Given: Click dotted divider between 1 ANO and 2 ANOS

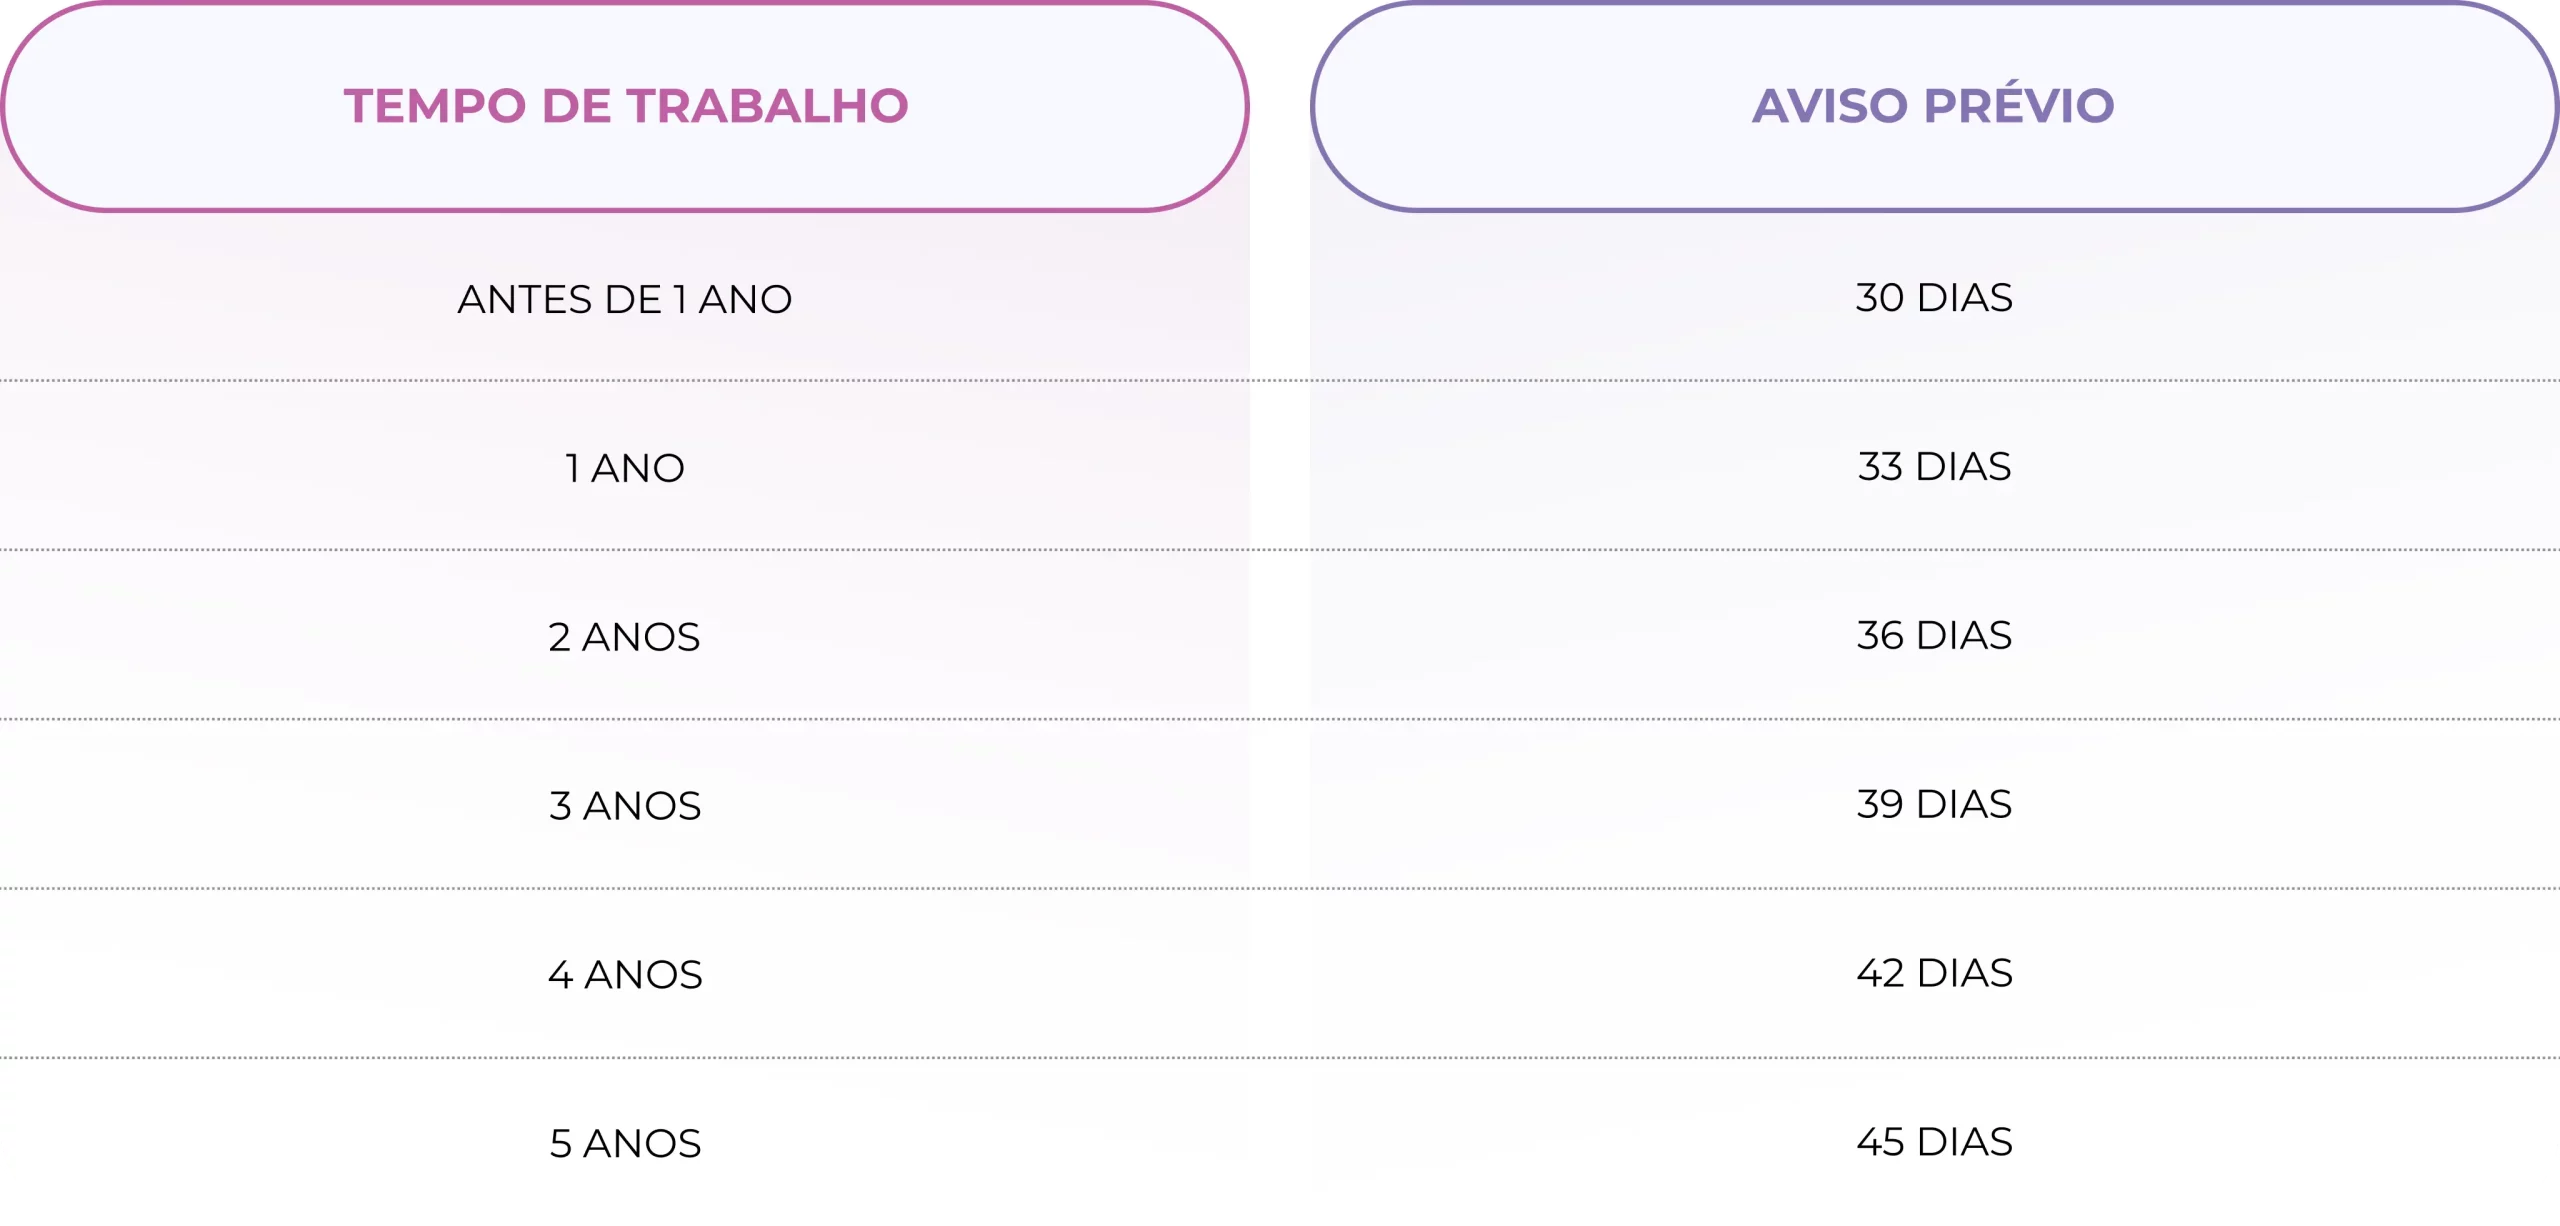Looking at the screenshot, I should click(x=1280, y=550).
